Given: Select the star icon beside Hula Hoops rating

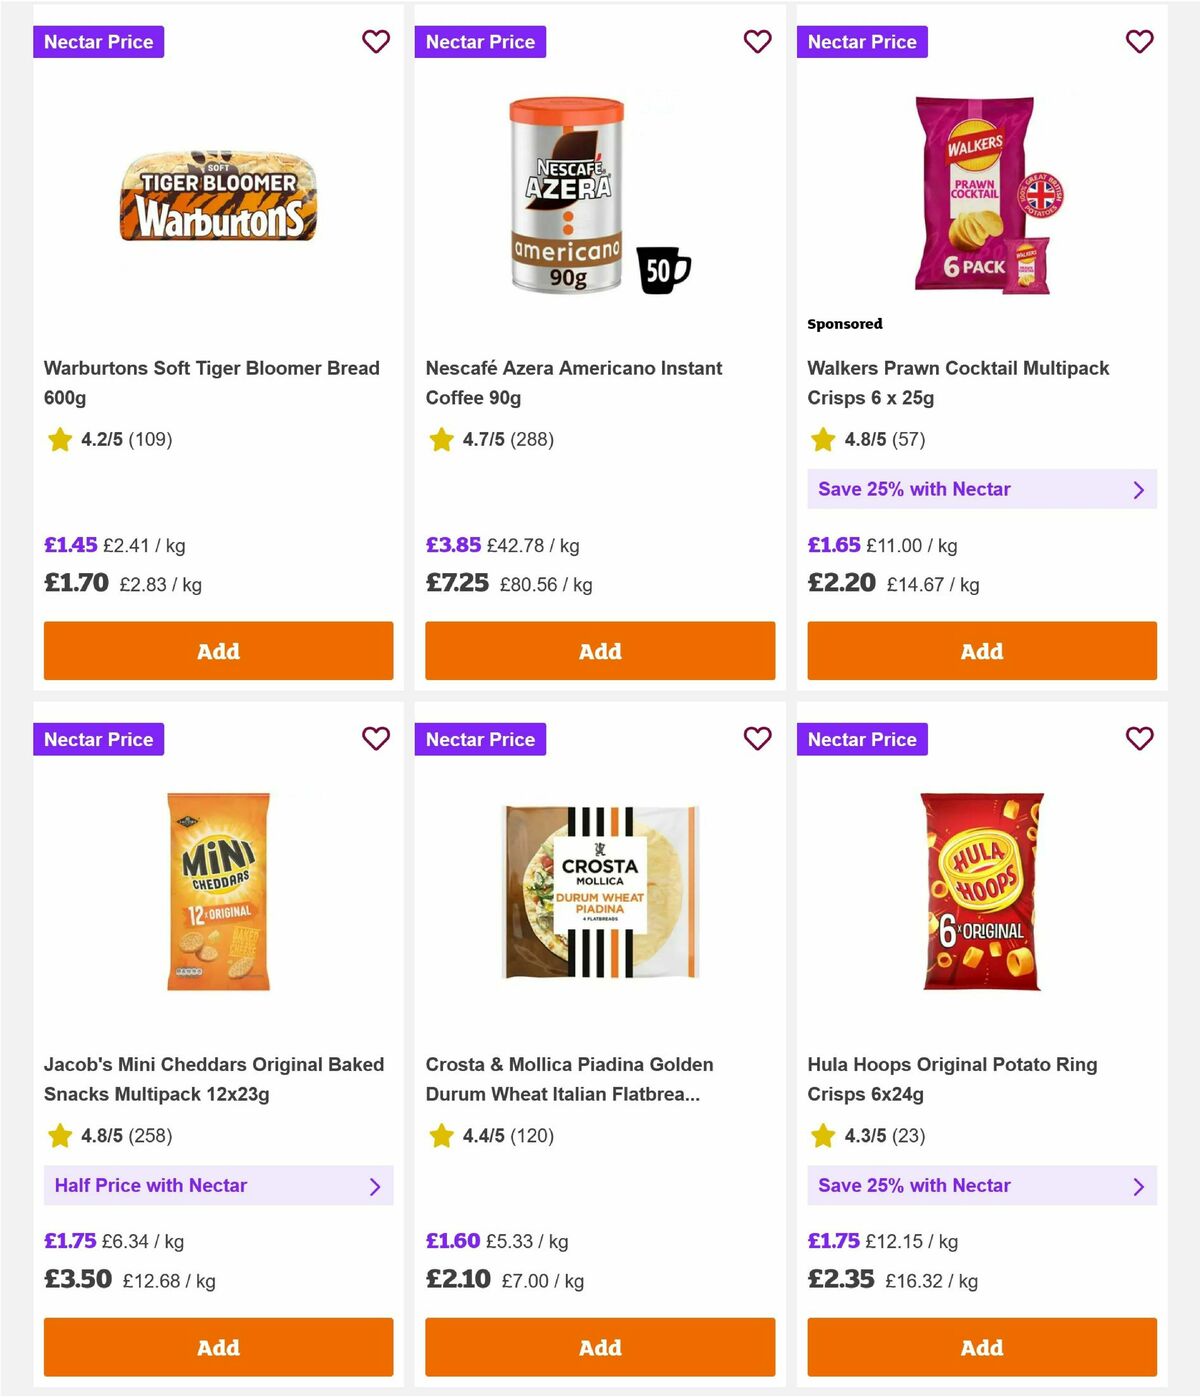Looking at the screenshot, I should (823, 1136).
